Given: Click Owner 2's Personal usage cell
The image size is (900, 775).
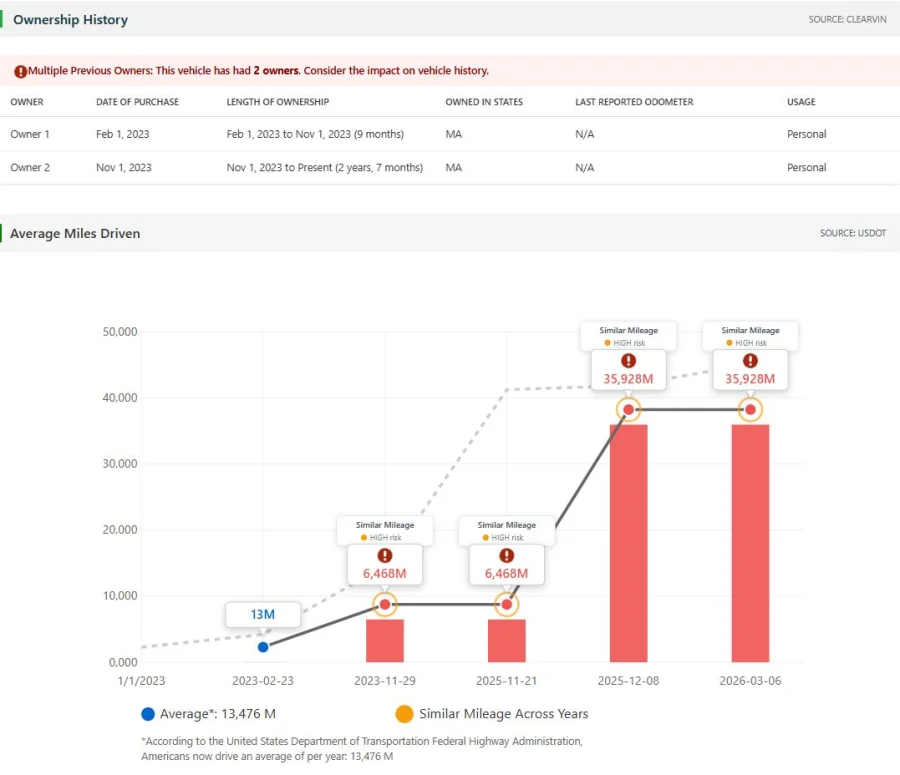Looking at the screenshot, I should click(806, 167).
